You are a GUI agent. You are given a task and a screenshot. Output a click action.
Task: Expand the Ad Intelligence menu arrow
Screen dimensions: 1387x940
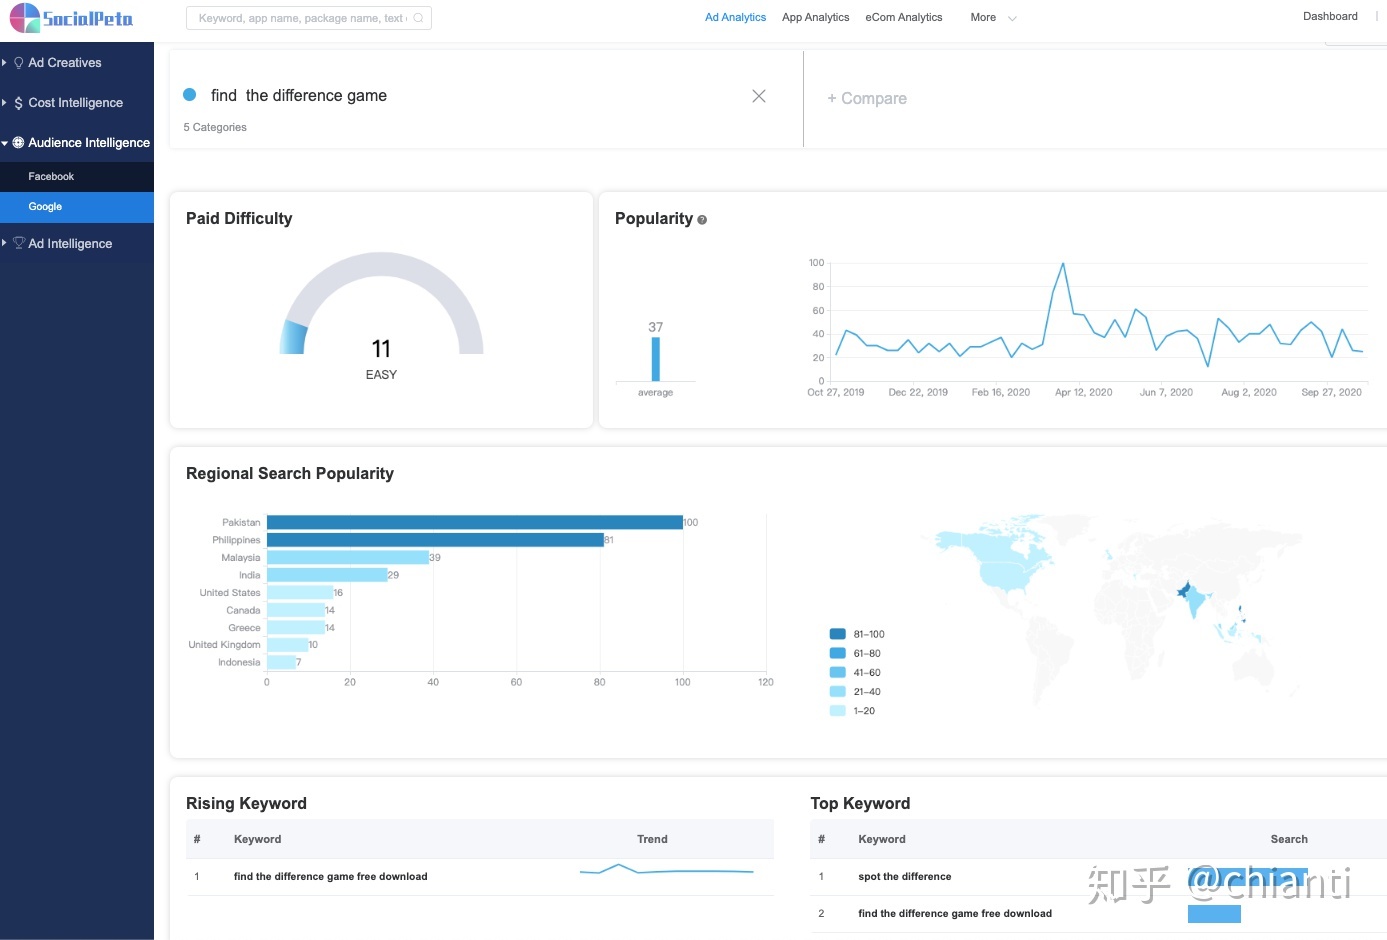coord(5,243)
